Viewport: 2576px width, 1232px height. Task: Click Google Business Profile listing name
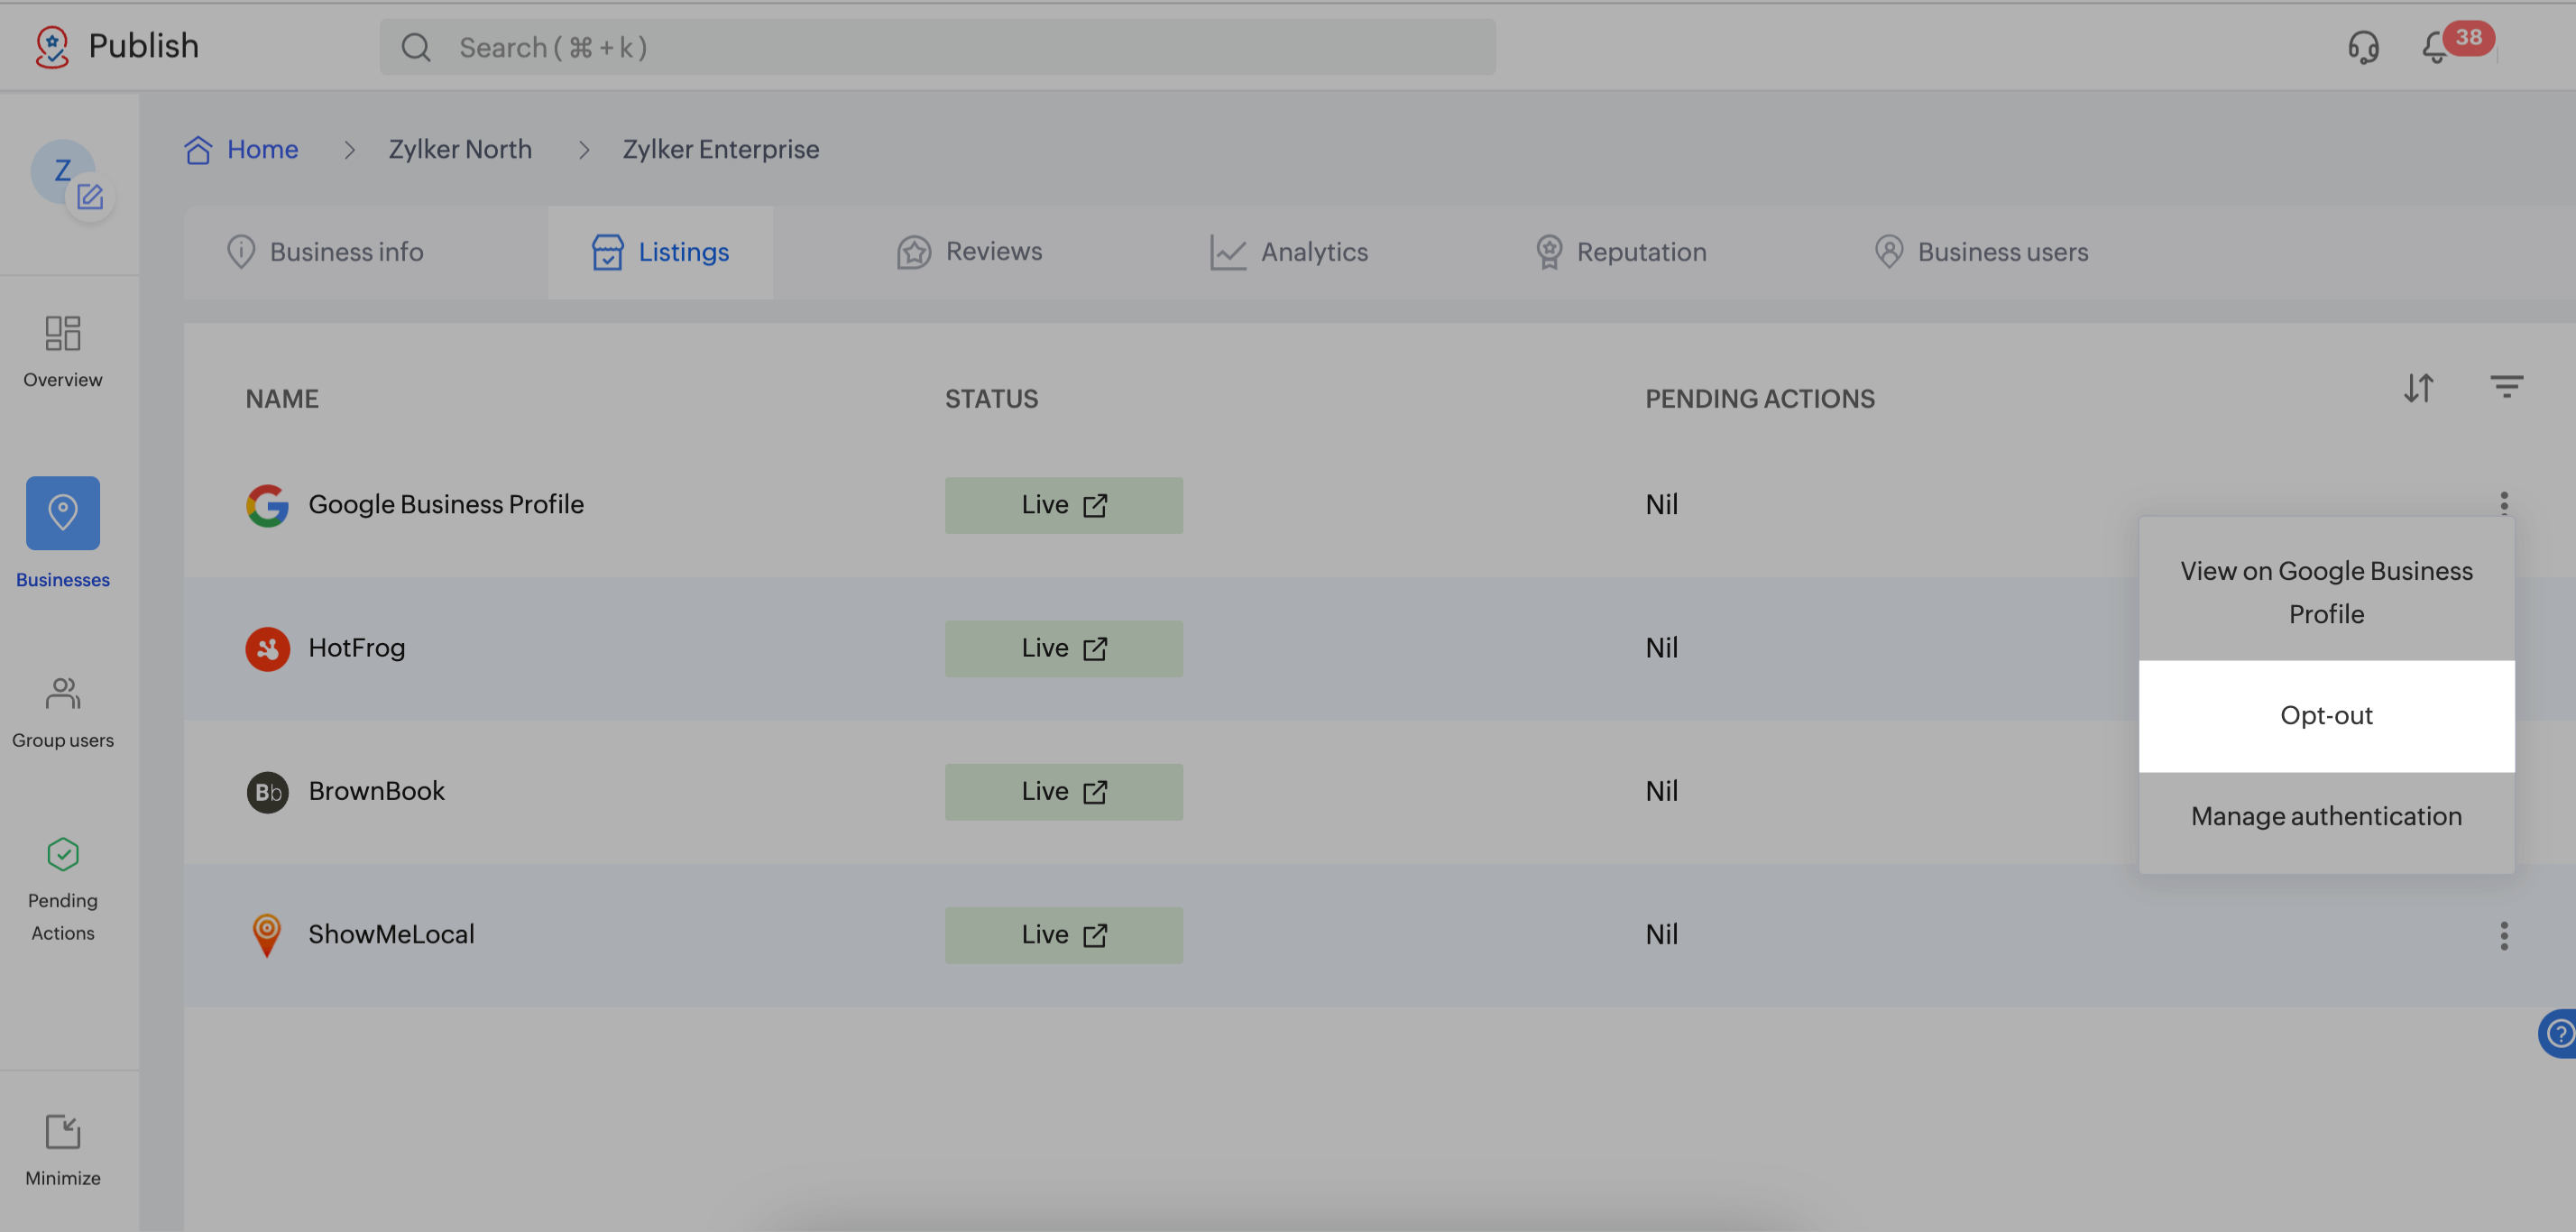446,504
